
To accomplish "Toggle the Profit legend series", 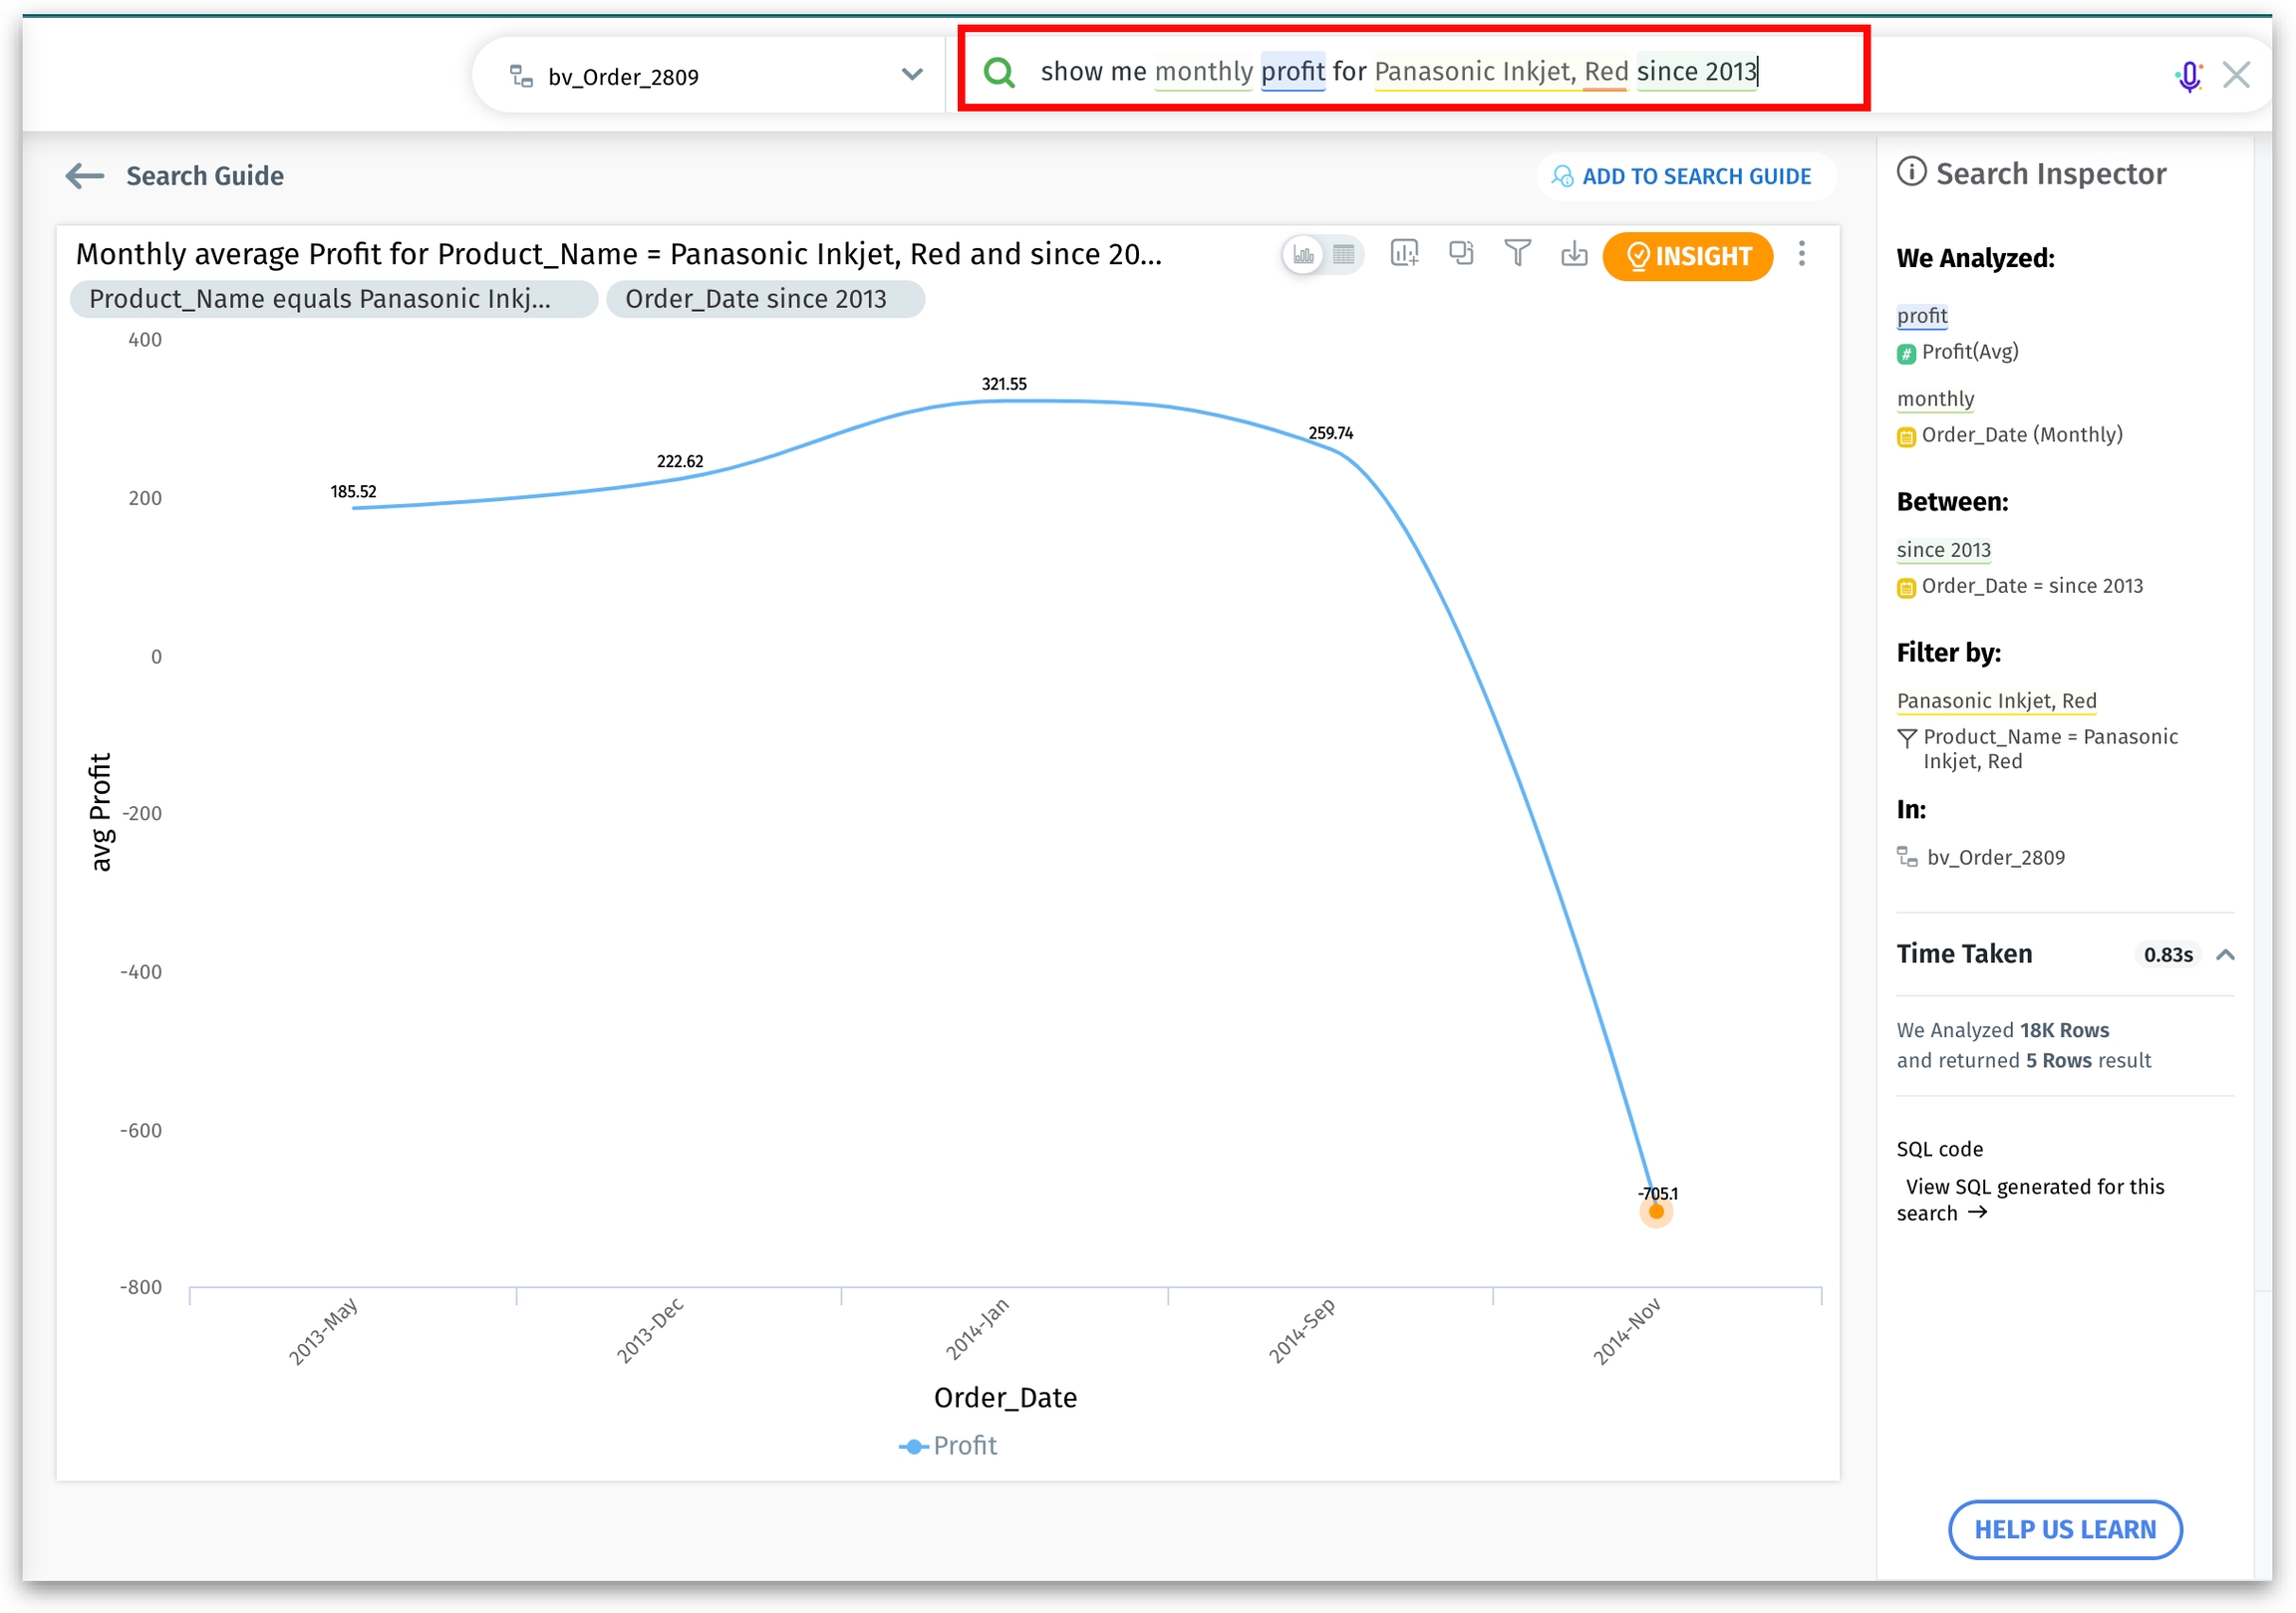I will pos(948,1445).
